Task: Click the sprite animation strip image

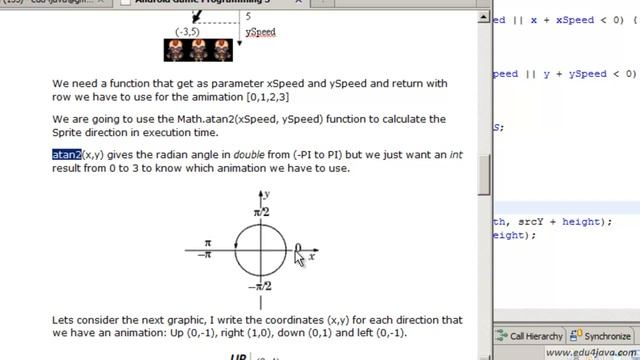Action: point(198,50)
